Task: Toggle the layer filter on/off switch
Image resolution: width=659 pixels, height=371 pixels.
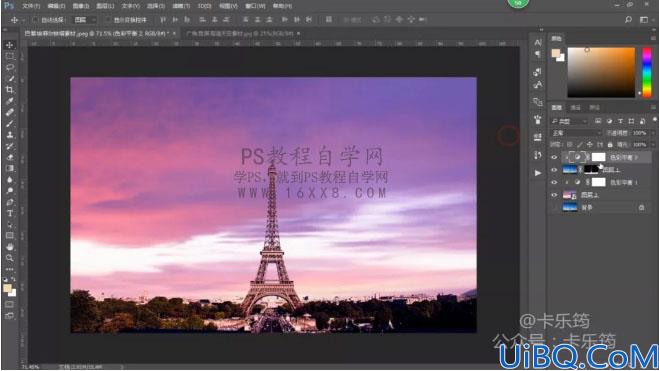Action: point(654,120)
